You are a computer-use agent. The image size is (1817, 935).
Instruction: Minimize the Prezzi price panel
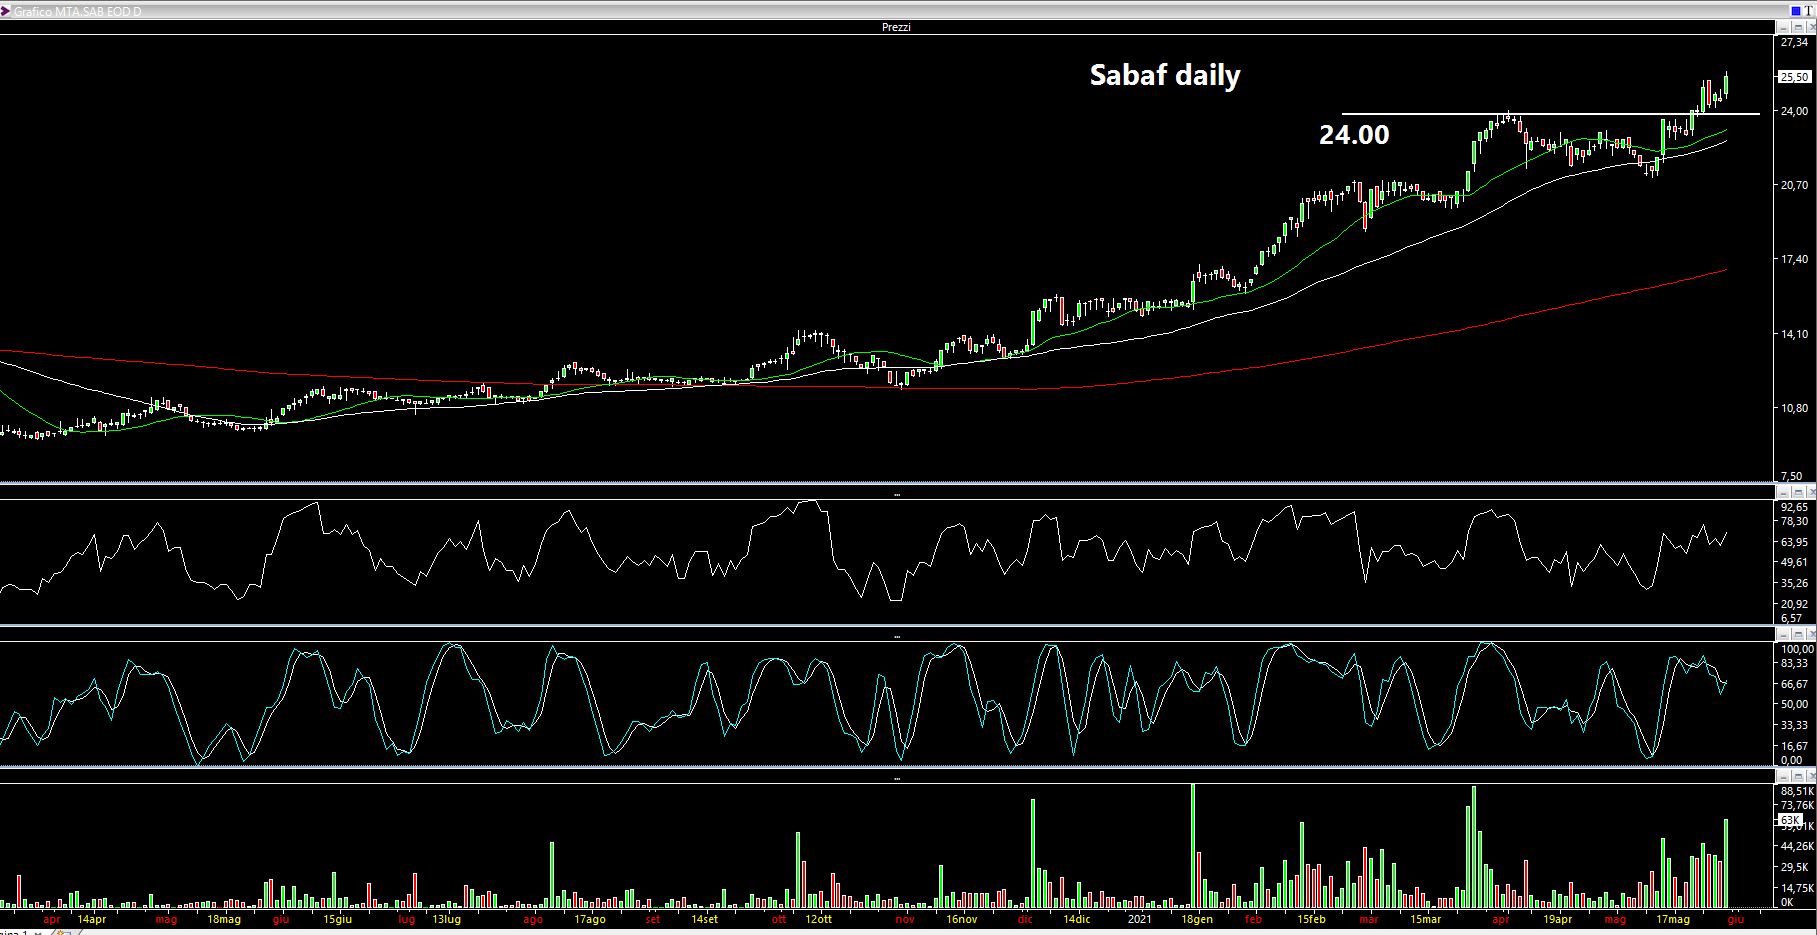pyautogui.click(x=1782, y=27)
